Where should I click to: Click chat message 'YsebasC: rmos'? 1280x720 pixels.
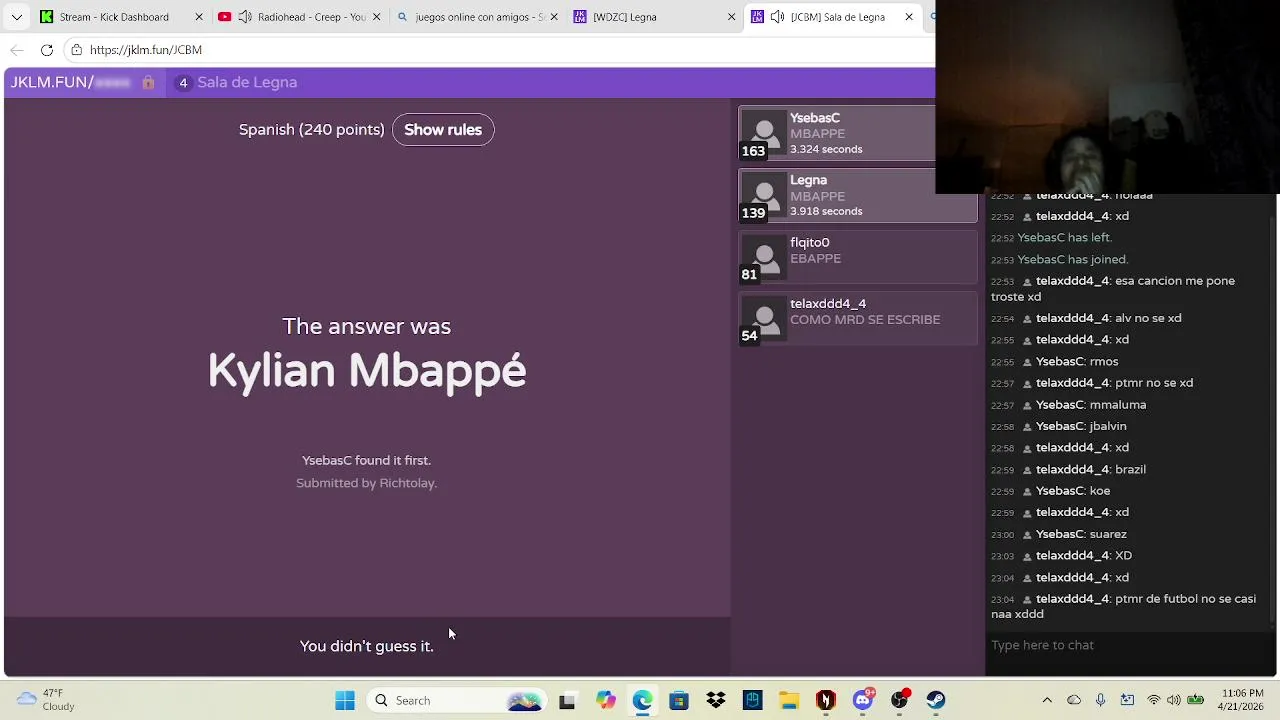(1077, 362)
